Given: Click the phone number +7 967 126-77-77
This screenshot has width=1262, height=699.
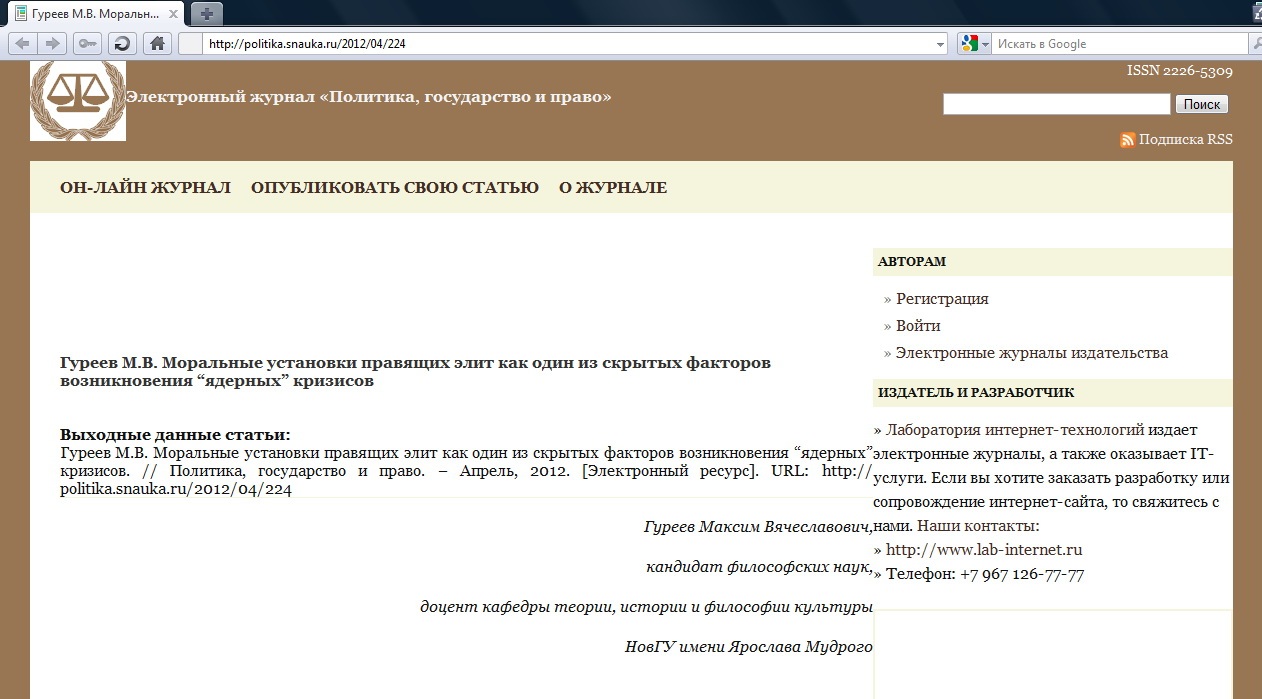Looking at the screenshot, I should click(x=1022, y=575).
